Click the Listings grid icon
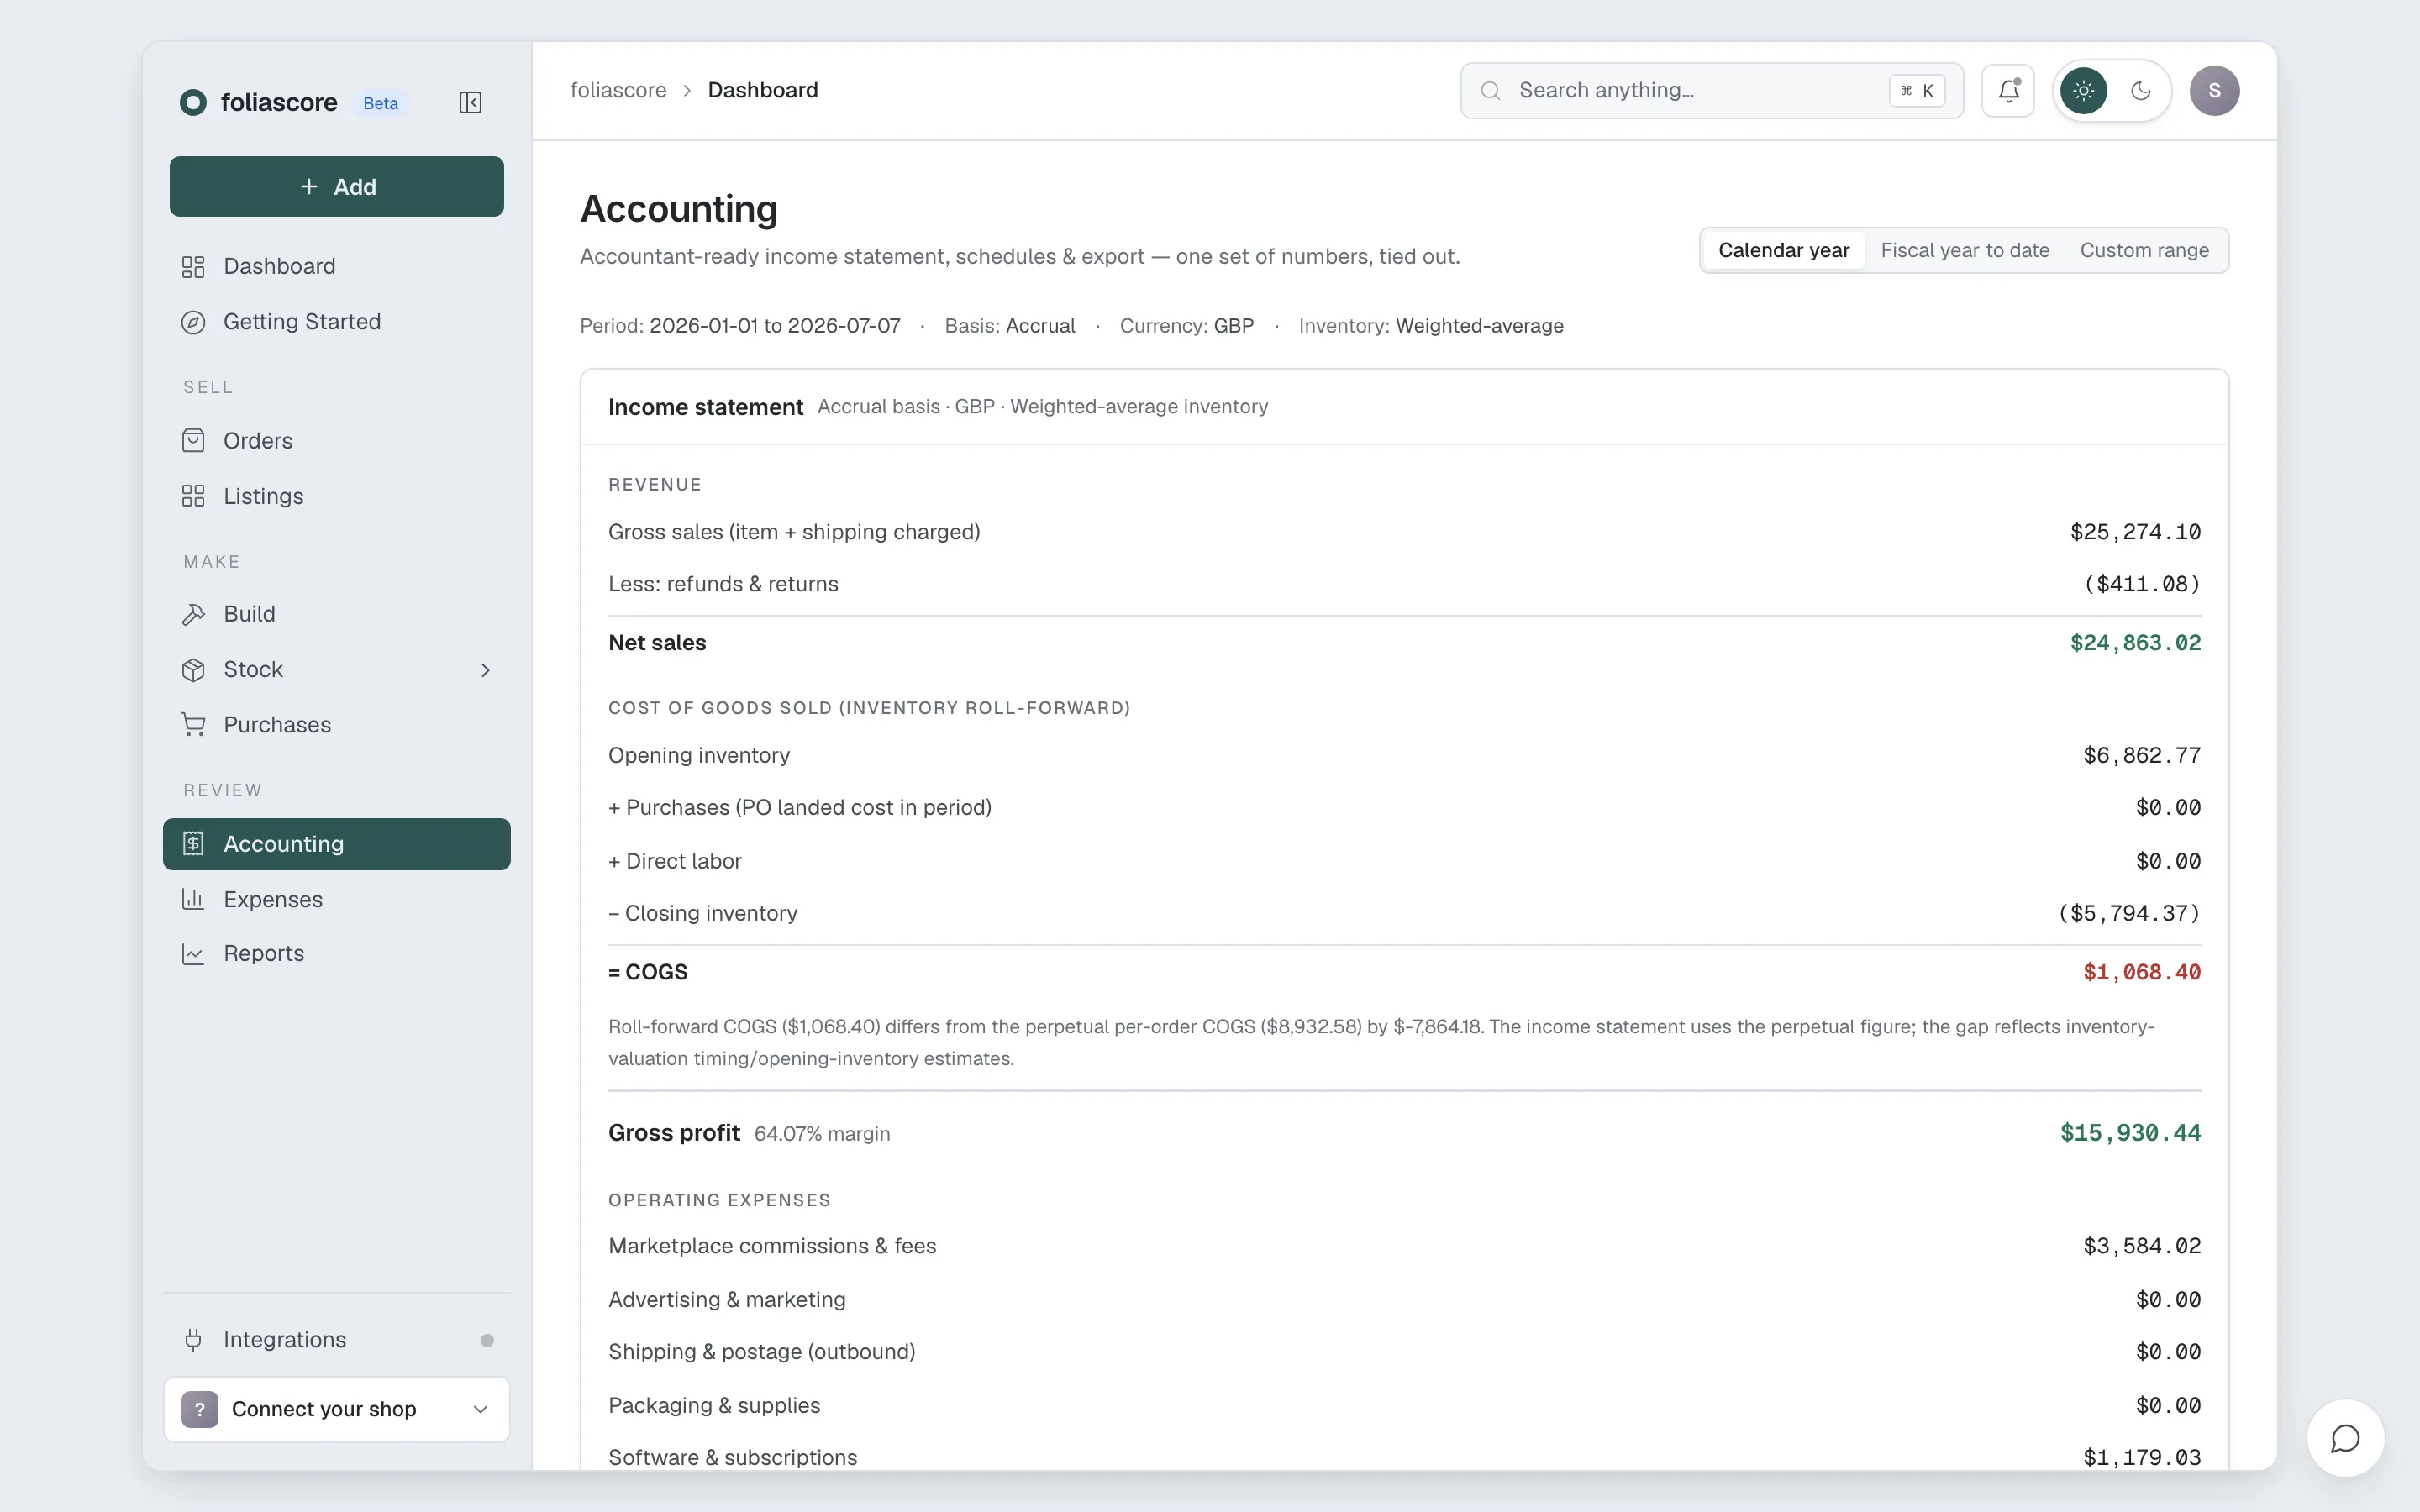 coord(193,496)
